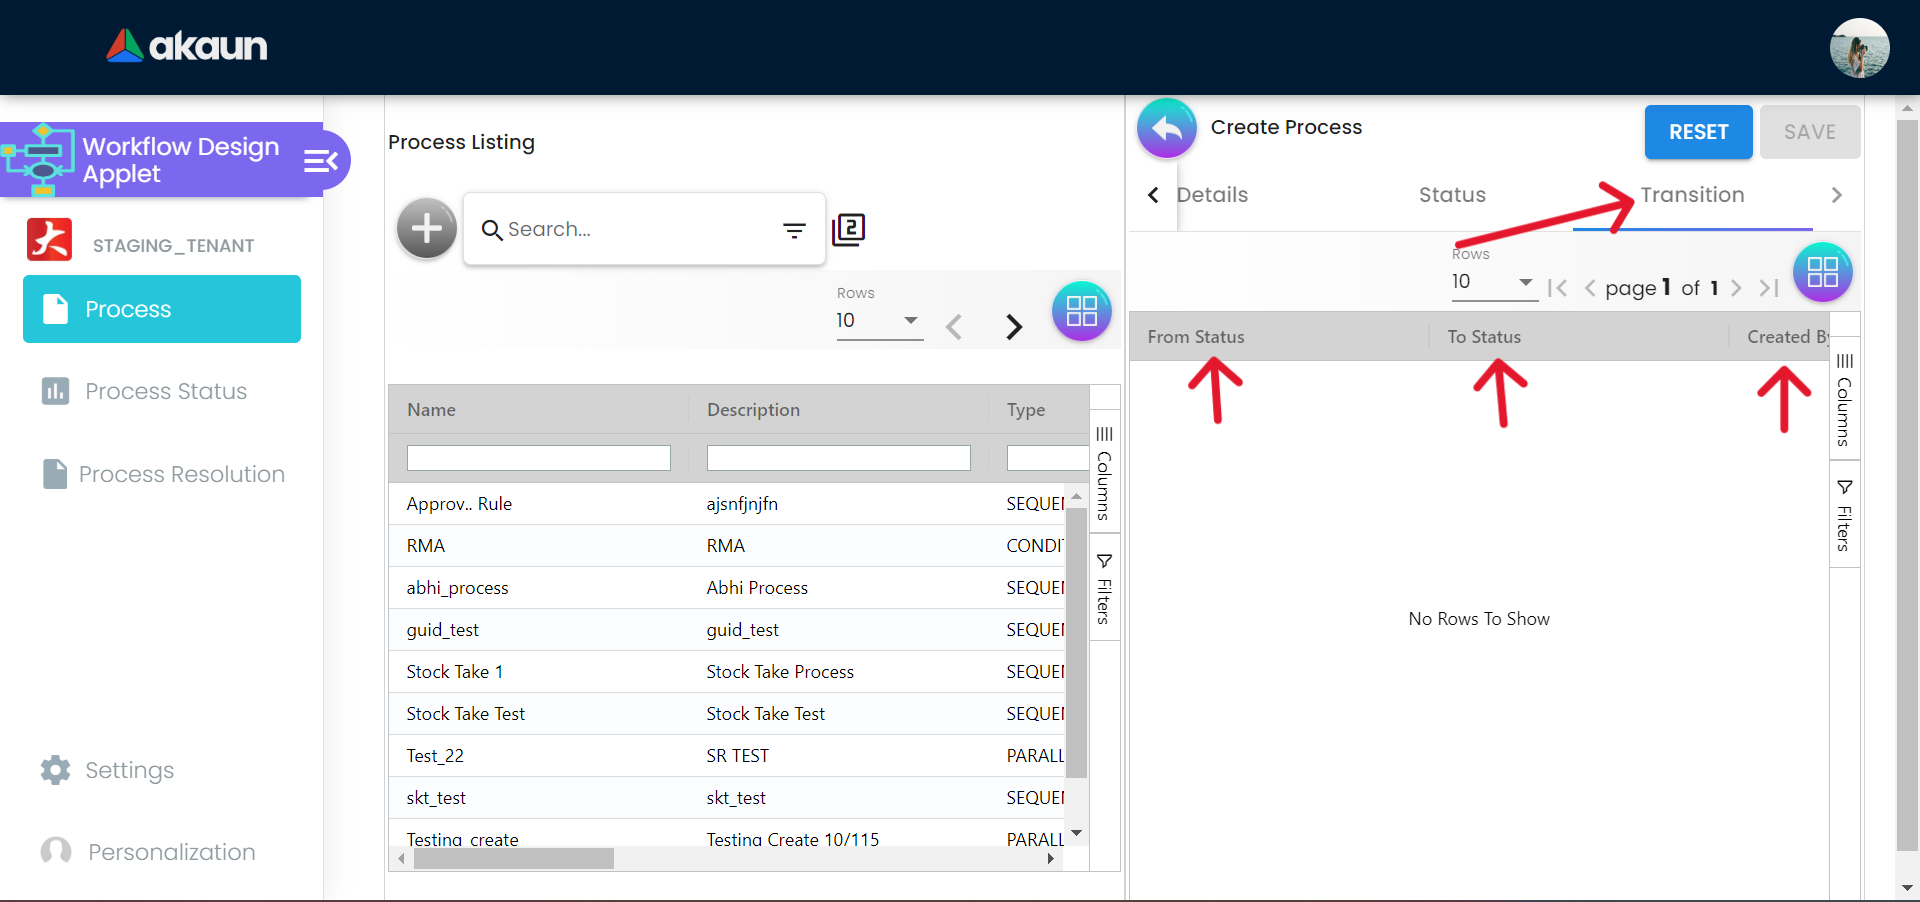Open grid view button in Process Listing

point(1081,311)
